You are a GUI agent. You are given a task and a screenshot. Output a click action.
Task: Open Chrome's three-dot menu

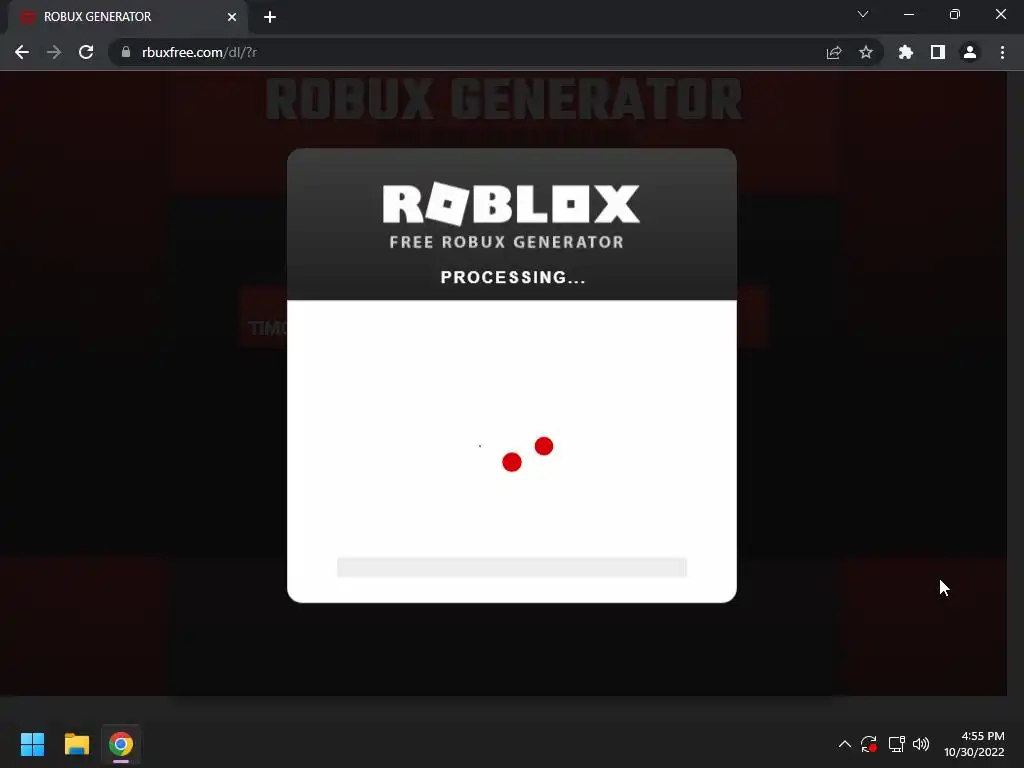pyautogui.click(x=1002, y=52)
